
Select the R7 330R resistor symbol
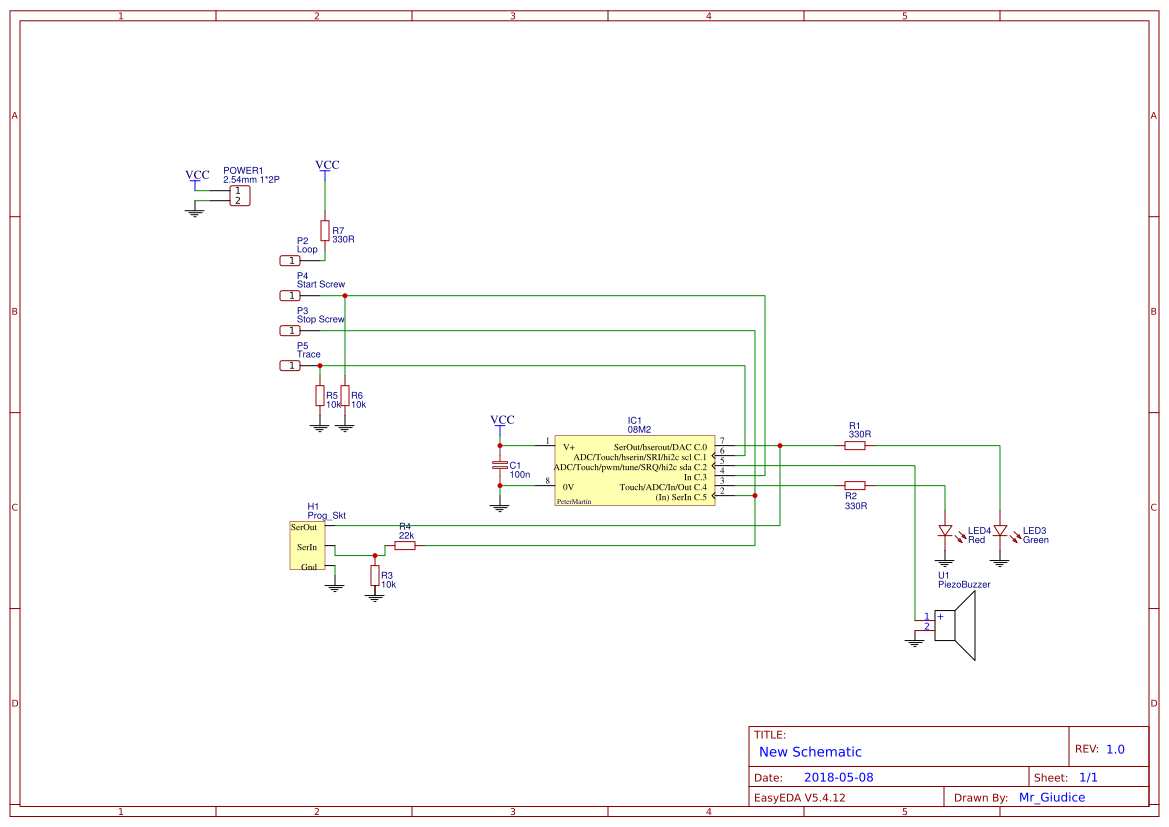[327, 232]
